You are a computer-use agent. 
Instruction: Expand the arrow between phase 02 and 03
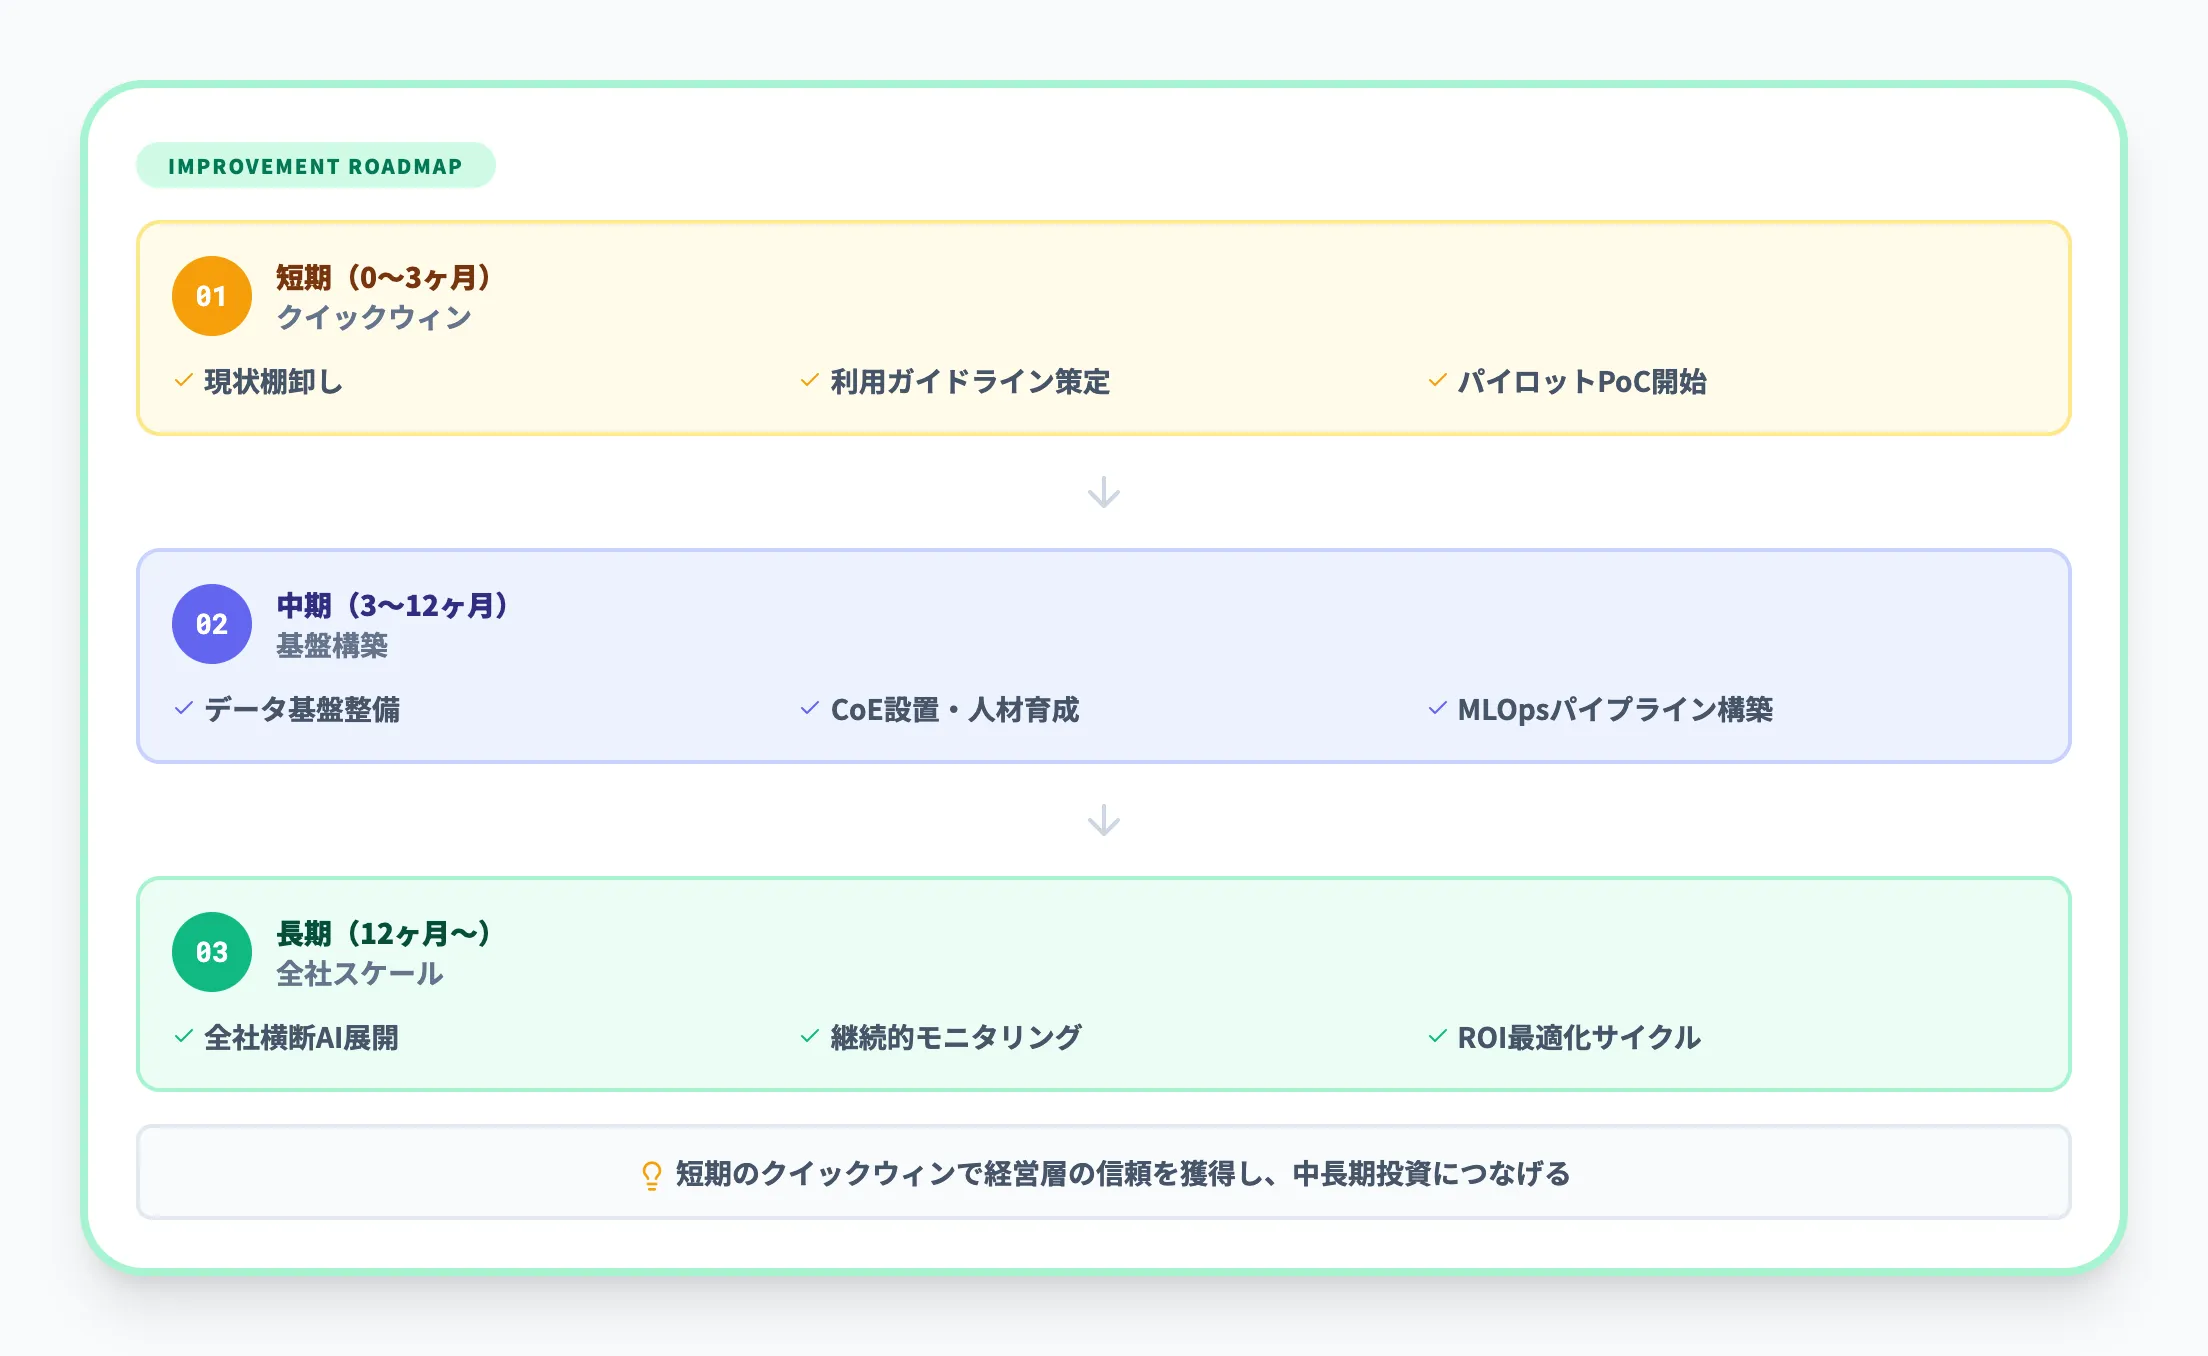(1103, 820)
